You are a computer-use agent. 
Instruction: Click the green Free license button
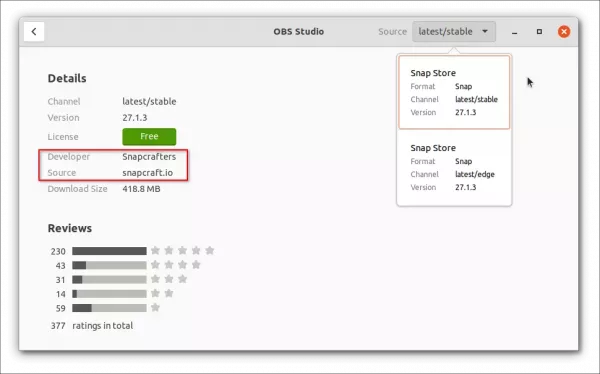pyautogui.click(x=149, y=137)
